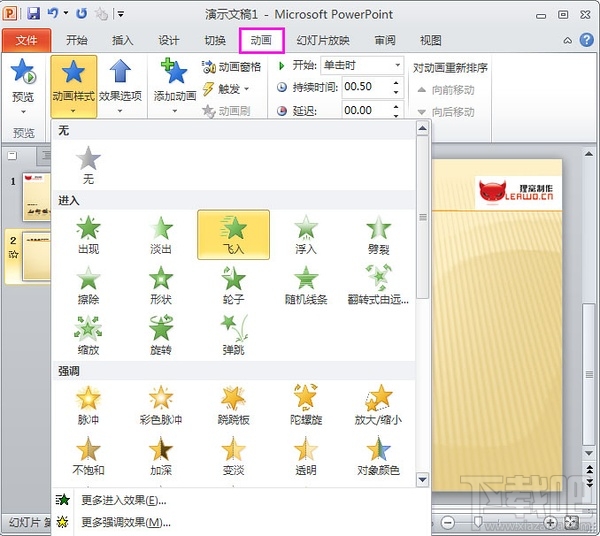Image resolution: width=600 pixels, height=536 pixels.
Task: Open the 添加动画 add animation dropdown
Action: [175, 86]
